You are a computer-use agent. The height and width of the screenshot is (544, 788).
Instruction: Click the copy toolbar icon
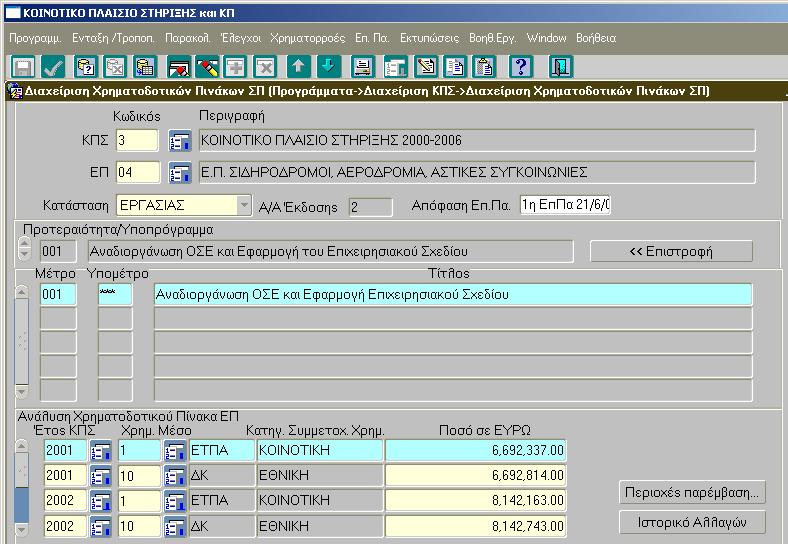pyautogui.click(x=455, y=67)
